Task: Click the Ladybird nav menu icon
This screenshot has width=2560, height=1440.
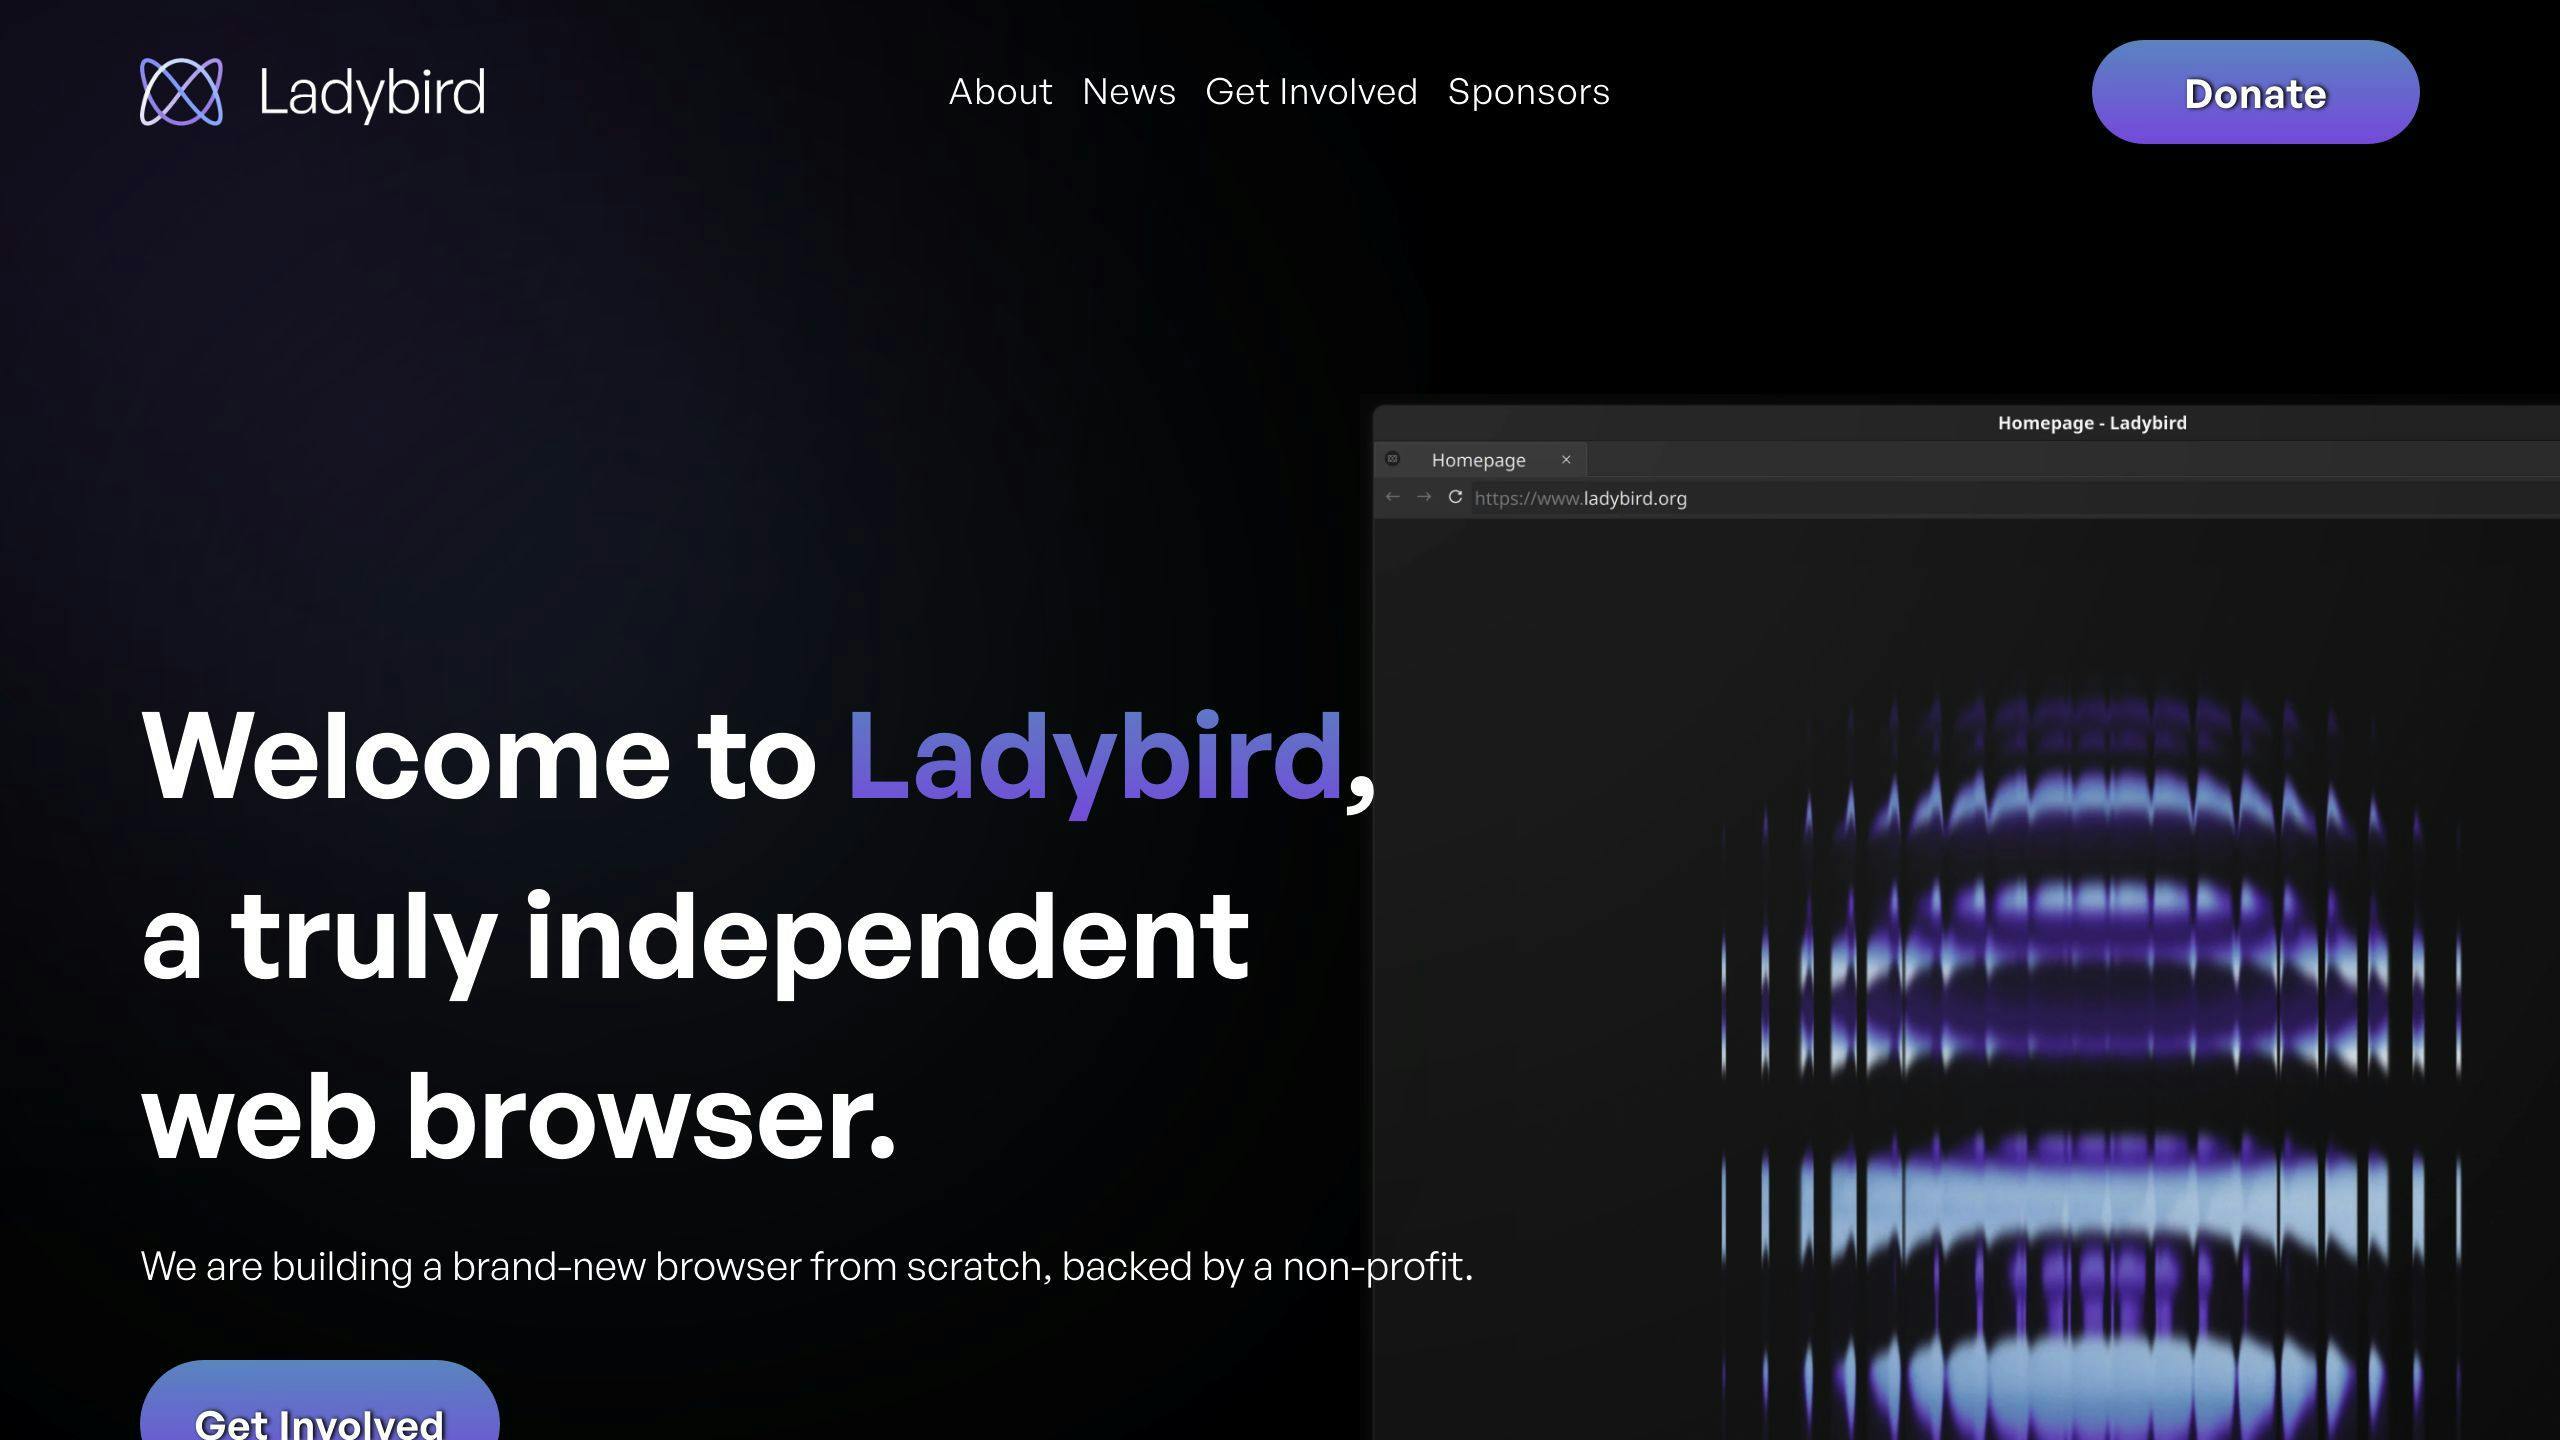Action: 181,91
